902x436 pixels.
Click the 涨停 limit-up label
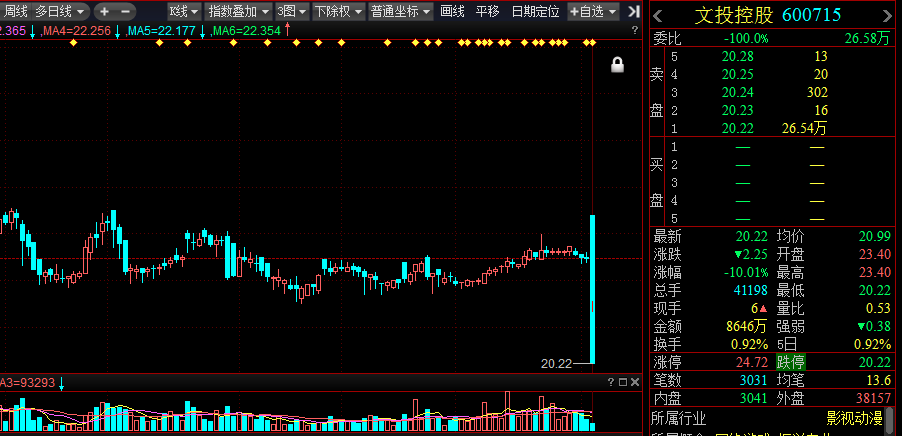click(667, 362)
